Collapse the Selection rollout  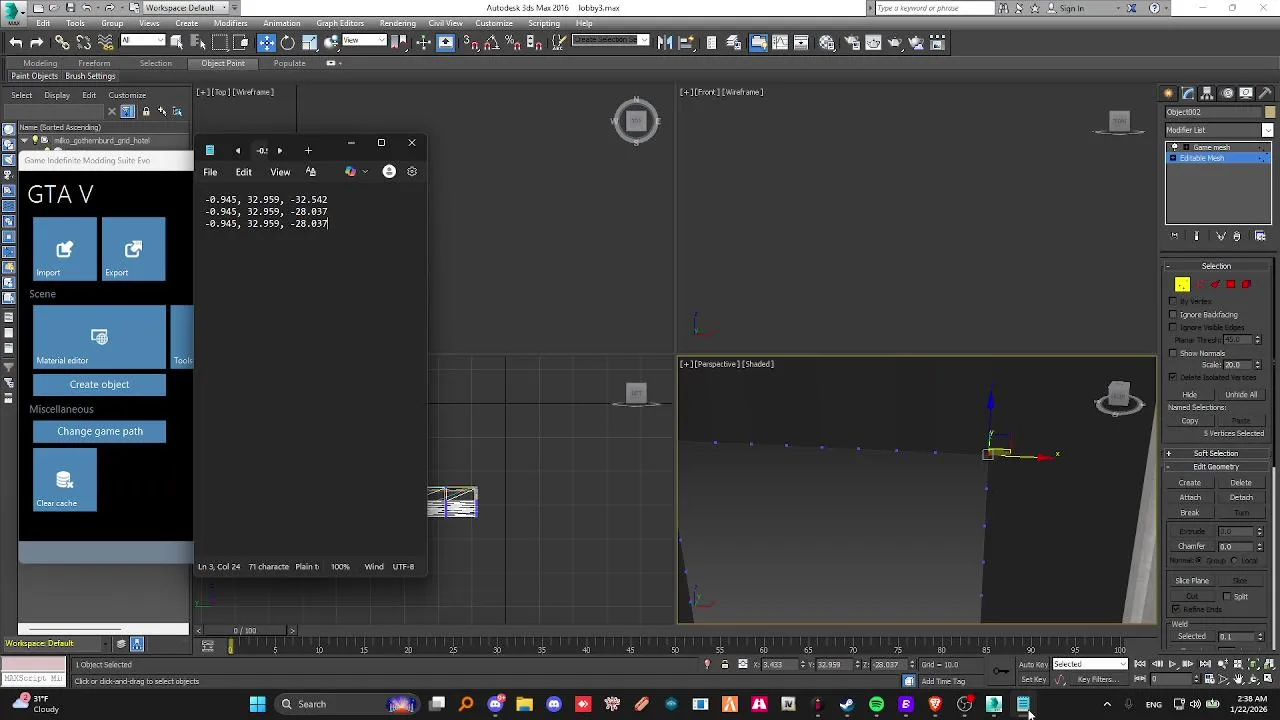1216,266
